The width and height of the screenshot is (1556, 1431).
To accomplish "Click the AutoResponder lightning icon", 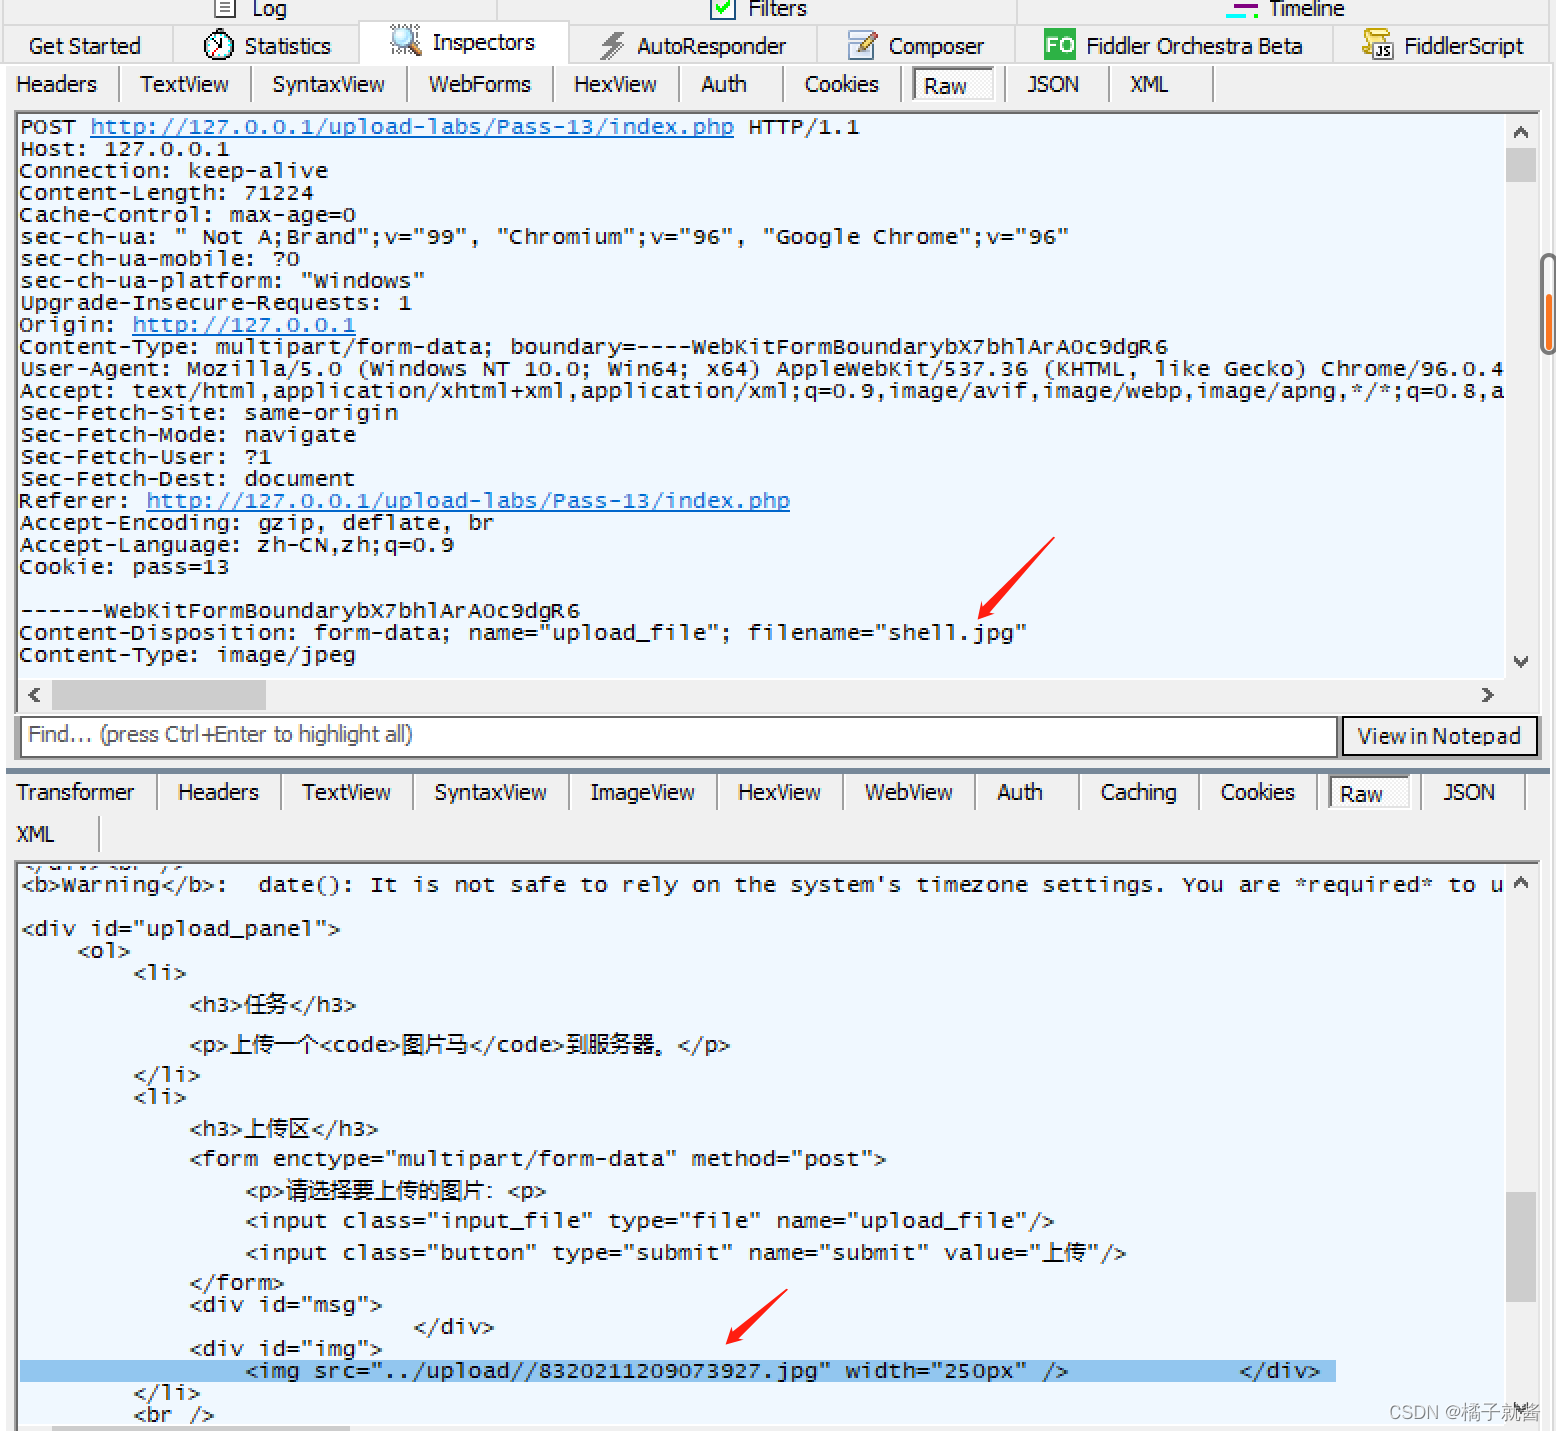I will pos(611,46).
